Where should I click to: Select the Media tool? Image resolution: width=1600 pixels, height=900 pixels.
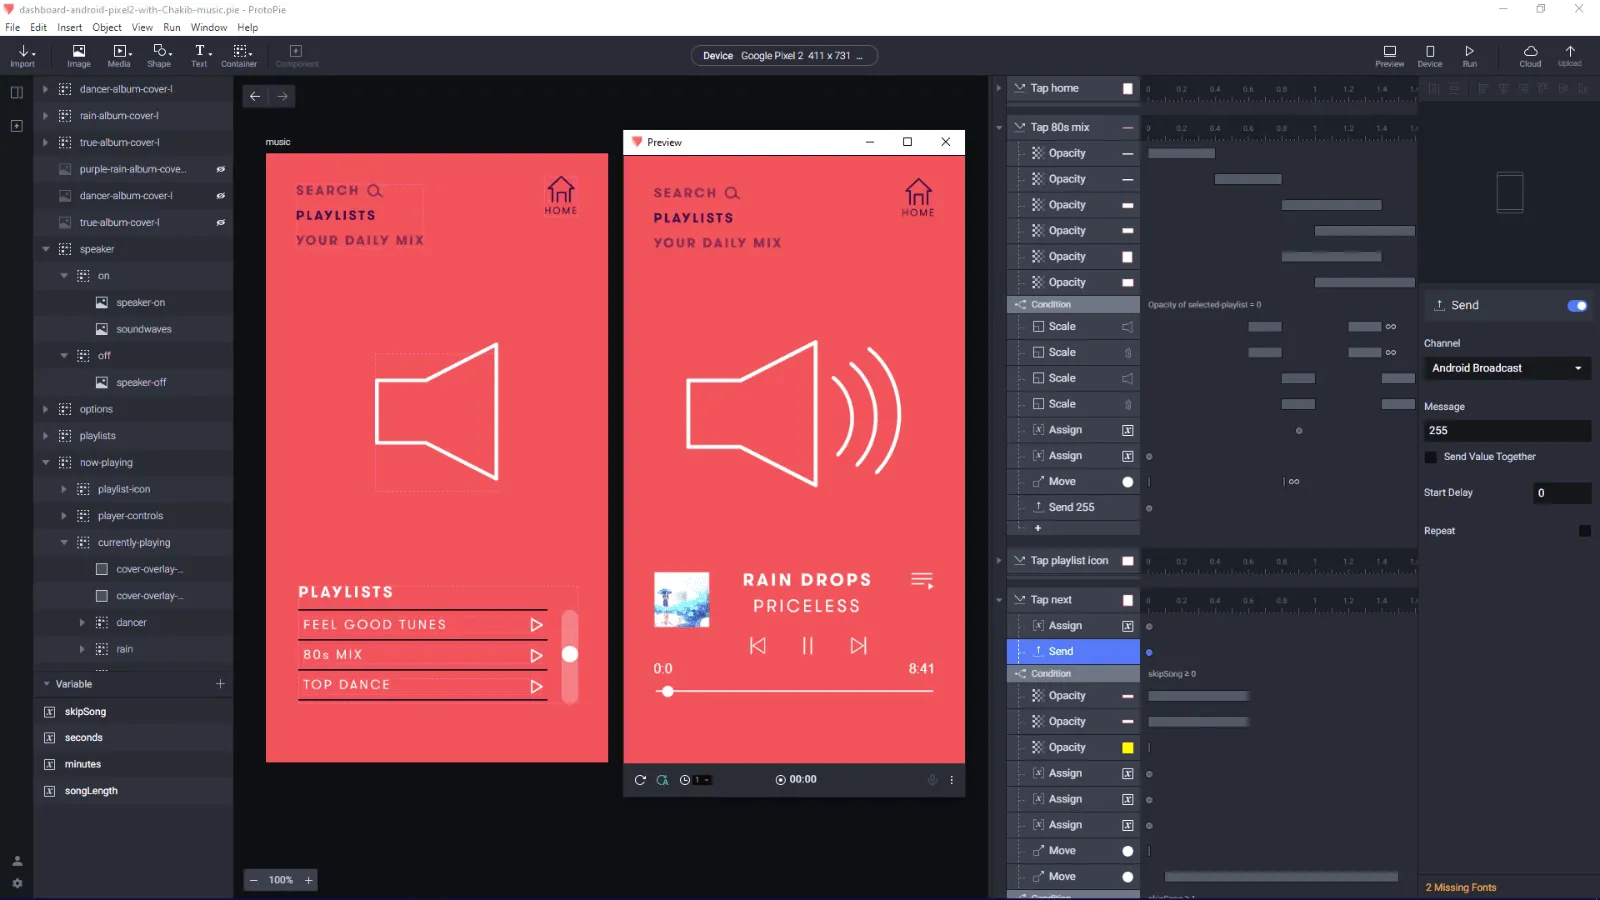pos(119,55)
